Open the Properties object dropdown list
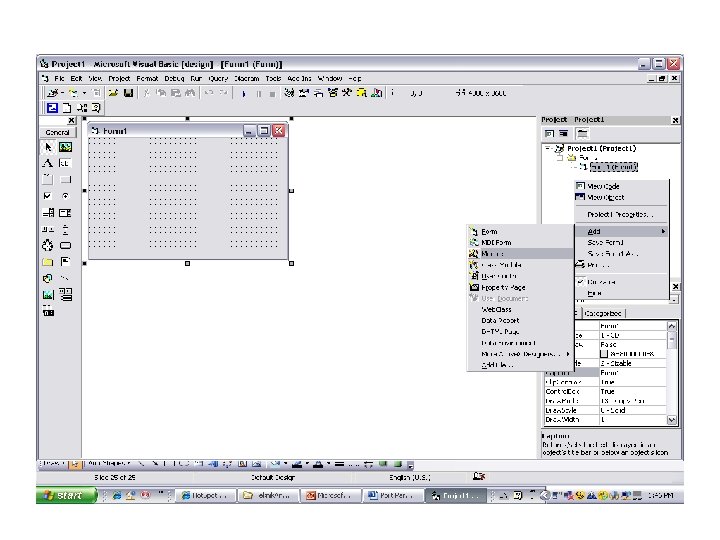Image resolution: width=720 pixels, height=540 pixels. tap(673, 300)
